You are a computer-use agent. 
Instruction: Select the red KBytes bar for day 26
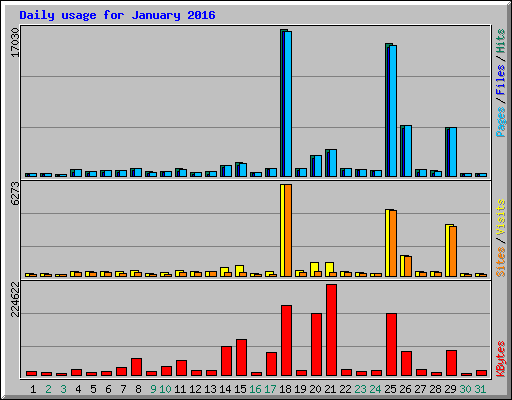point(406,363)
